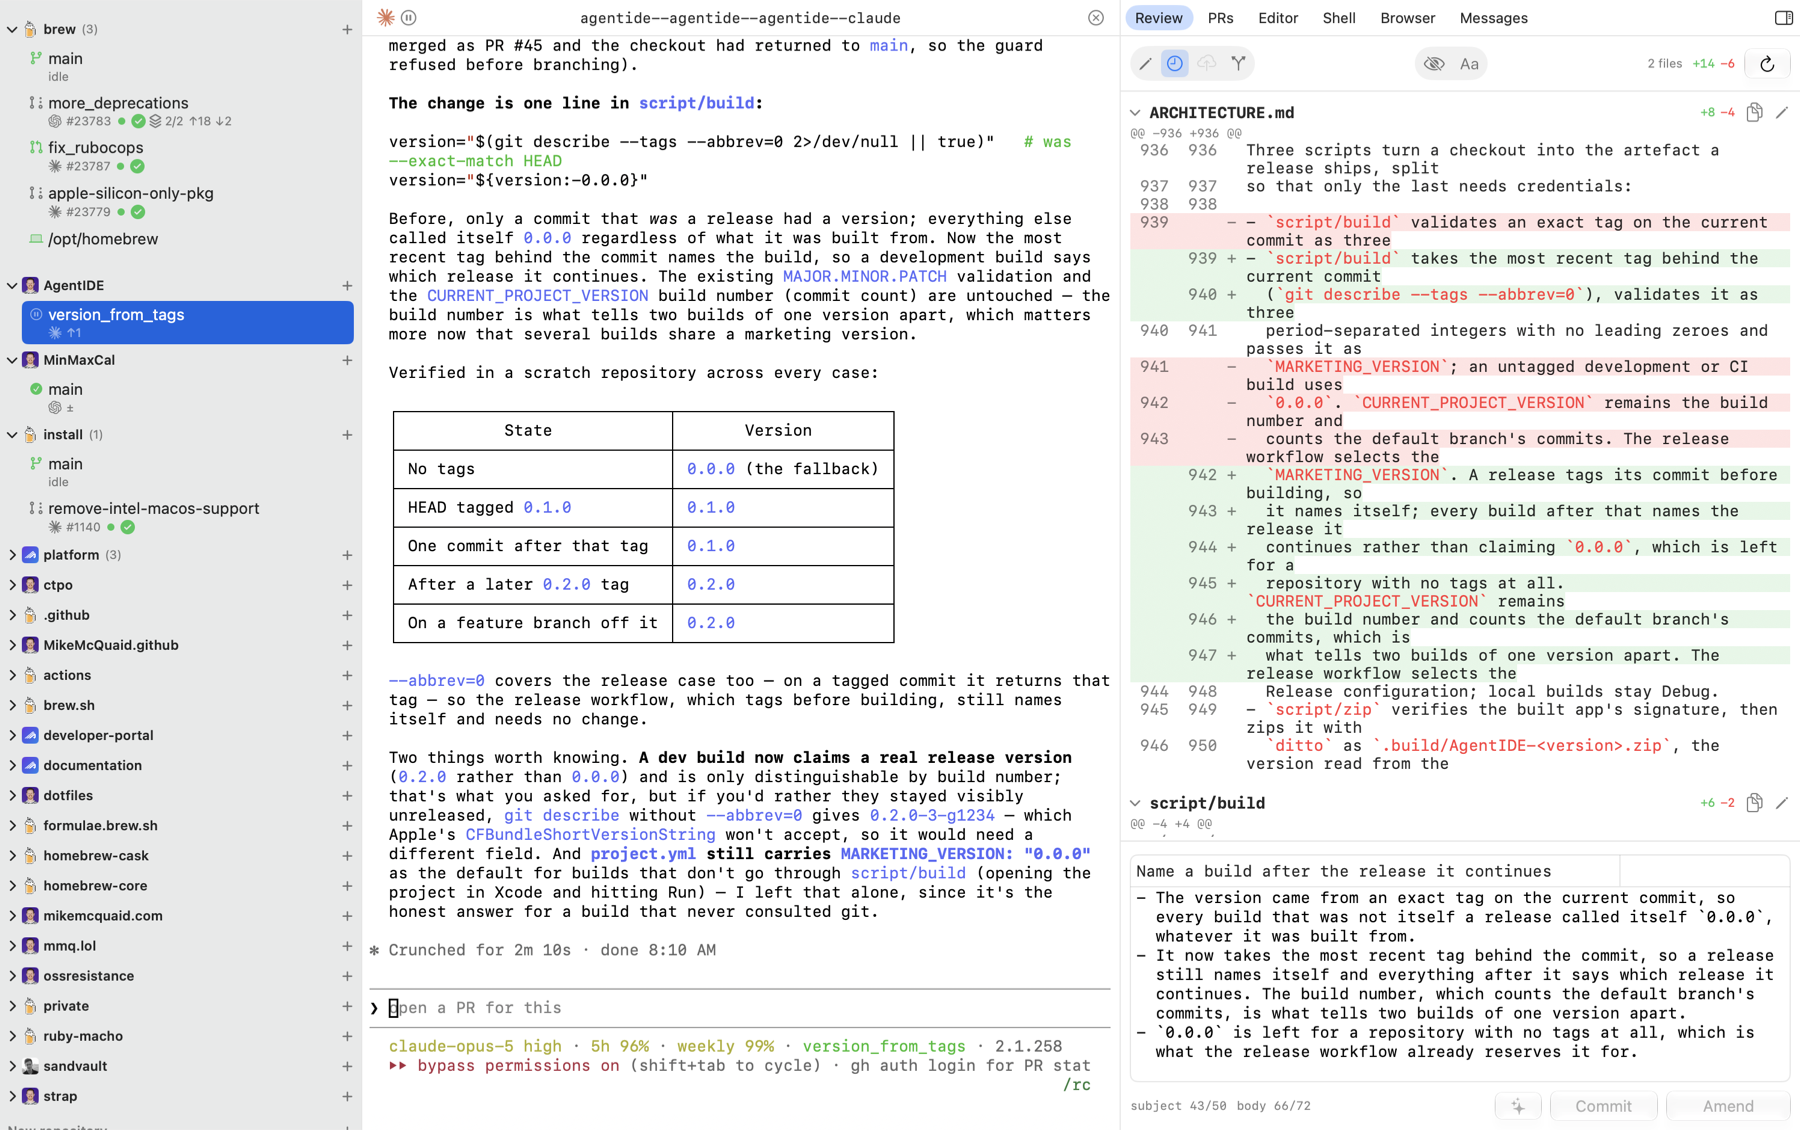Add a worktree to ctpo
Image resolution: width=1800 pixels, height=1130 pixels.
click(x=347, y=585)
